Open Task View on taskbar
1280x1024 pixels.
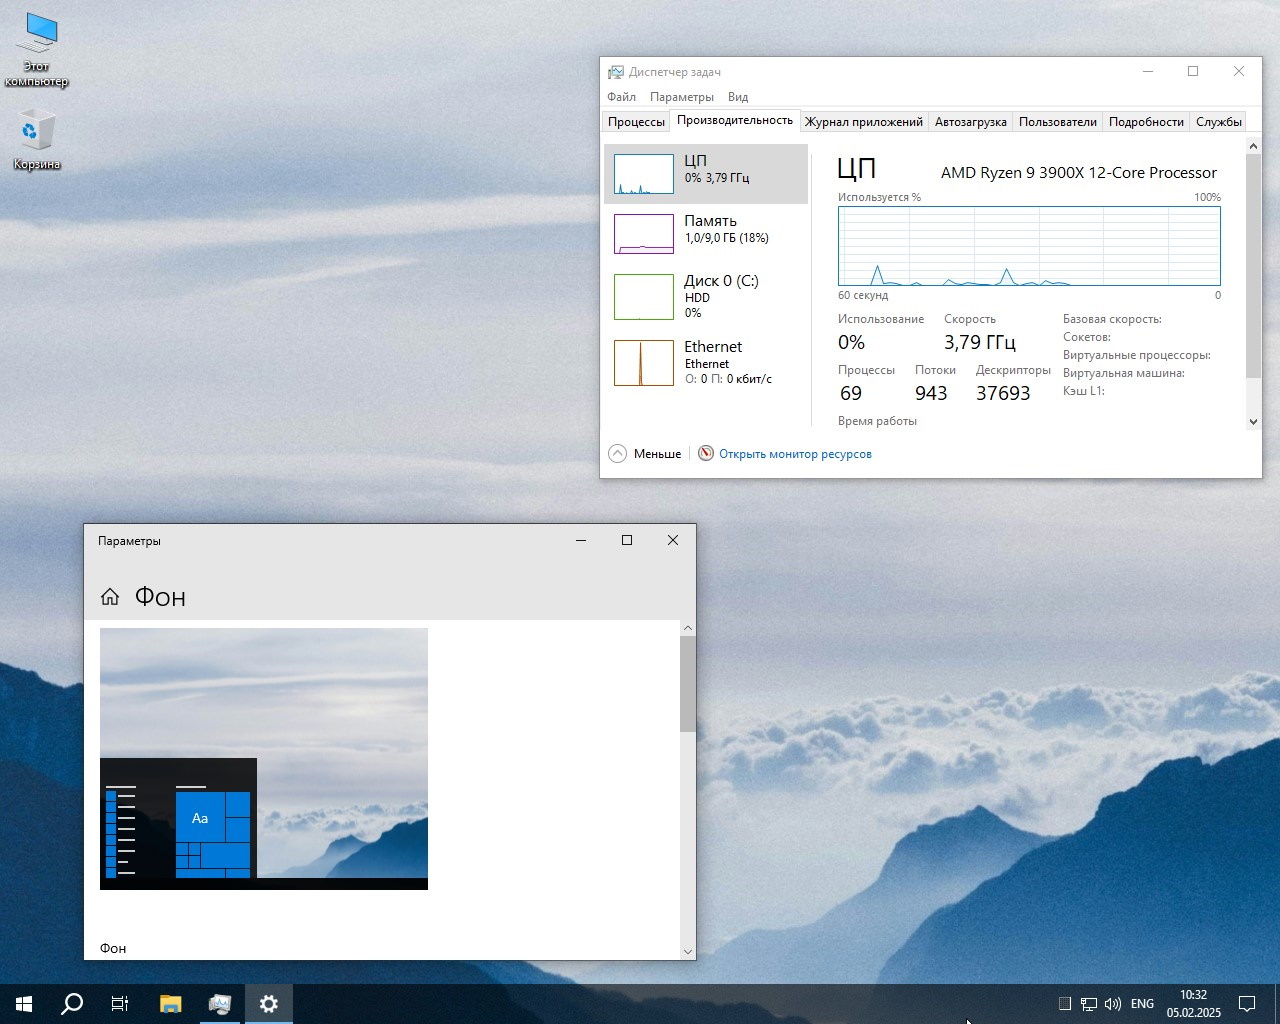(x=120, y=1004)
